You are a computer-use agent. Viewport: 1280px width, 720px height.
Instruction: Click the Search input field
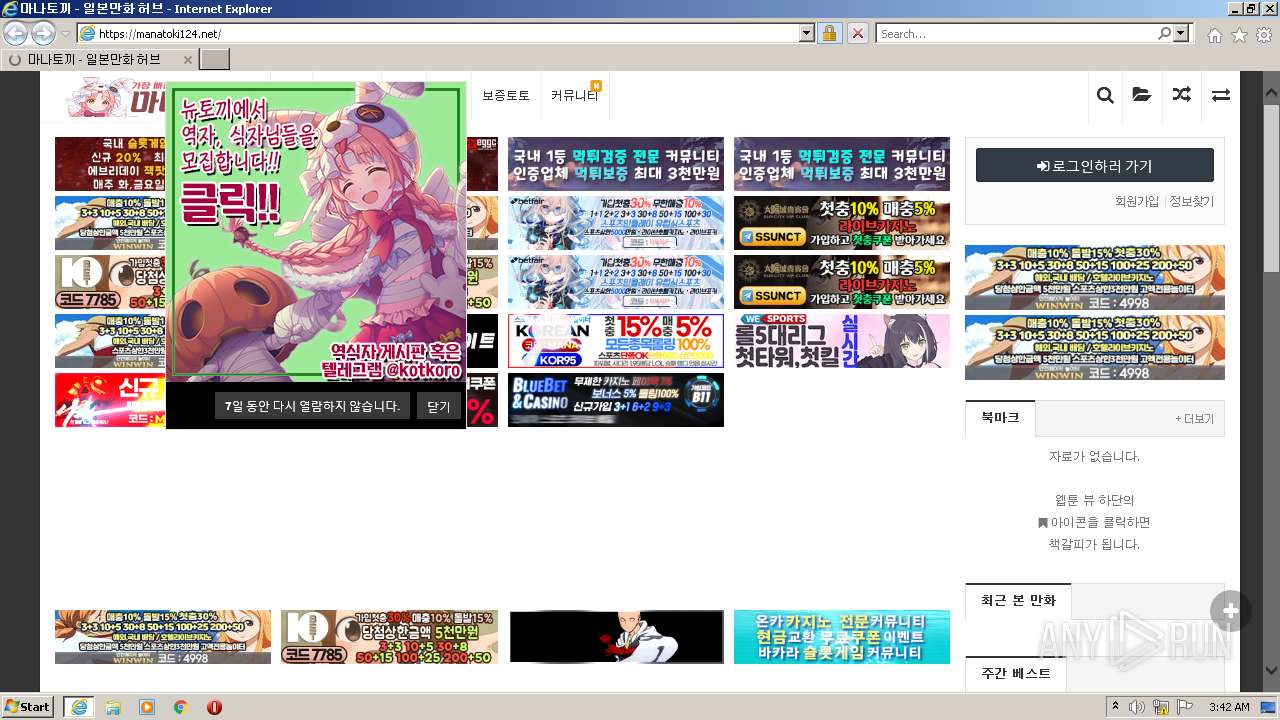1015,33
